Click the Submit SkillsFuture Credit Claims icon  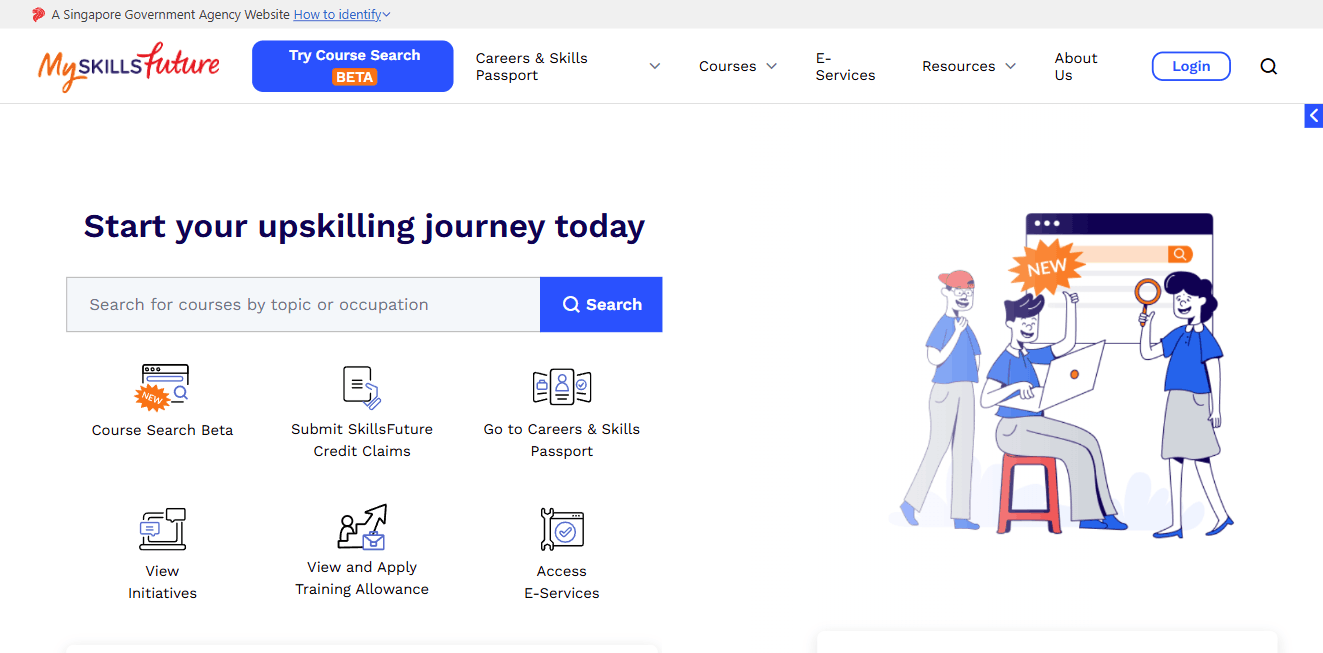[x=362, y=387]
